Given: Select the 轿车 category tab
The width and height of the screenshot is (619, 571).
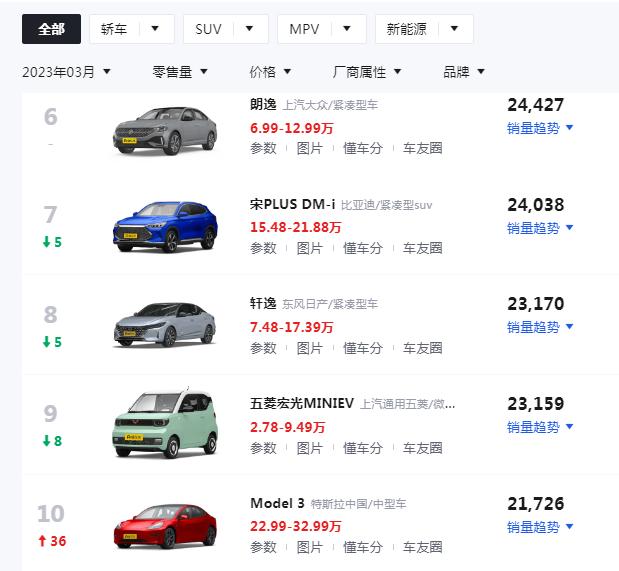Looking at the screenshot, I should point(114,29).
